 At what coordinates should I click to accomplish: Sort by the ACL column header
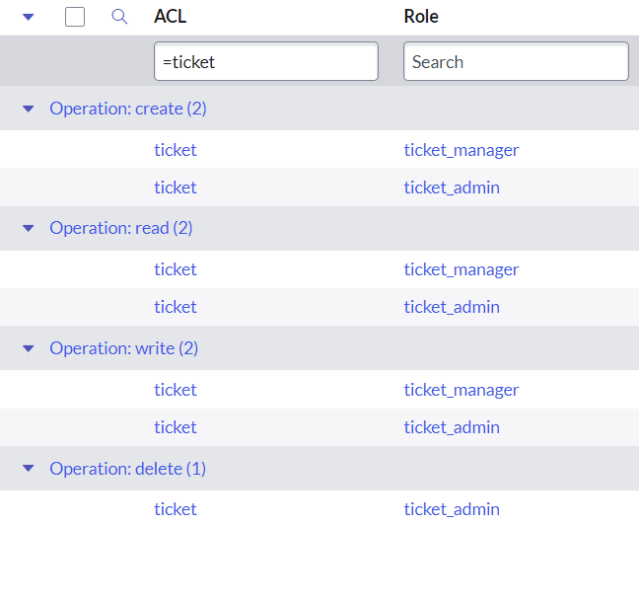170,17
